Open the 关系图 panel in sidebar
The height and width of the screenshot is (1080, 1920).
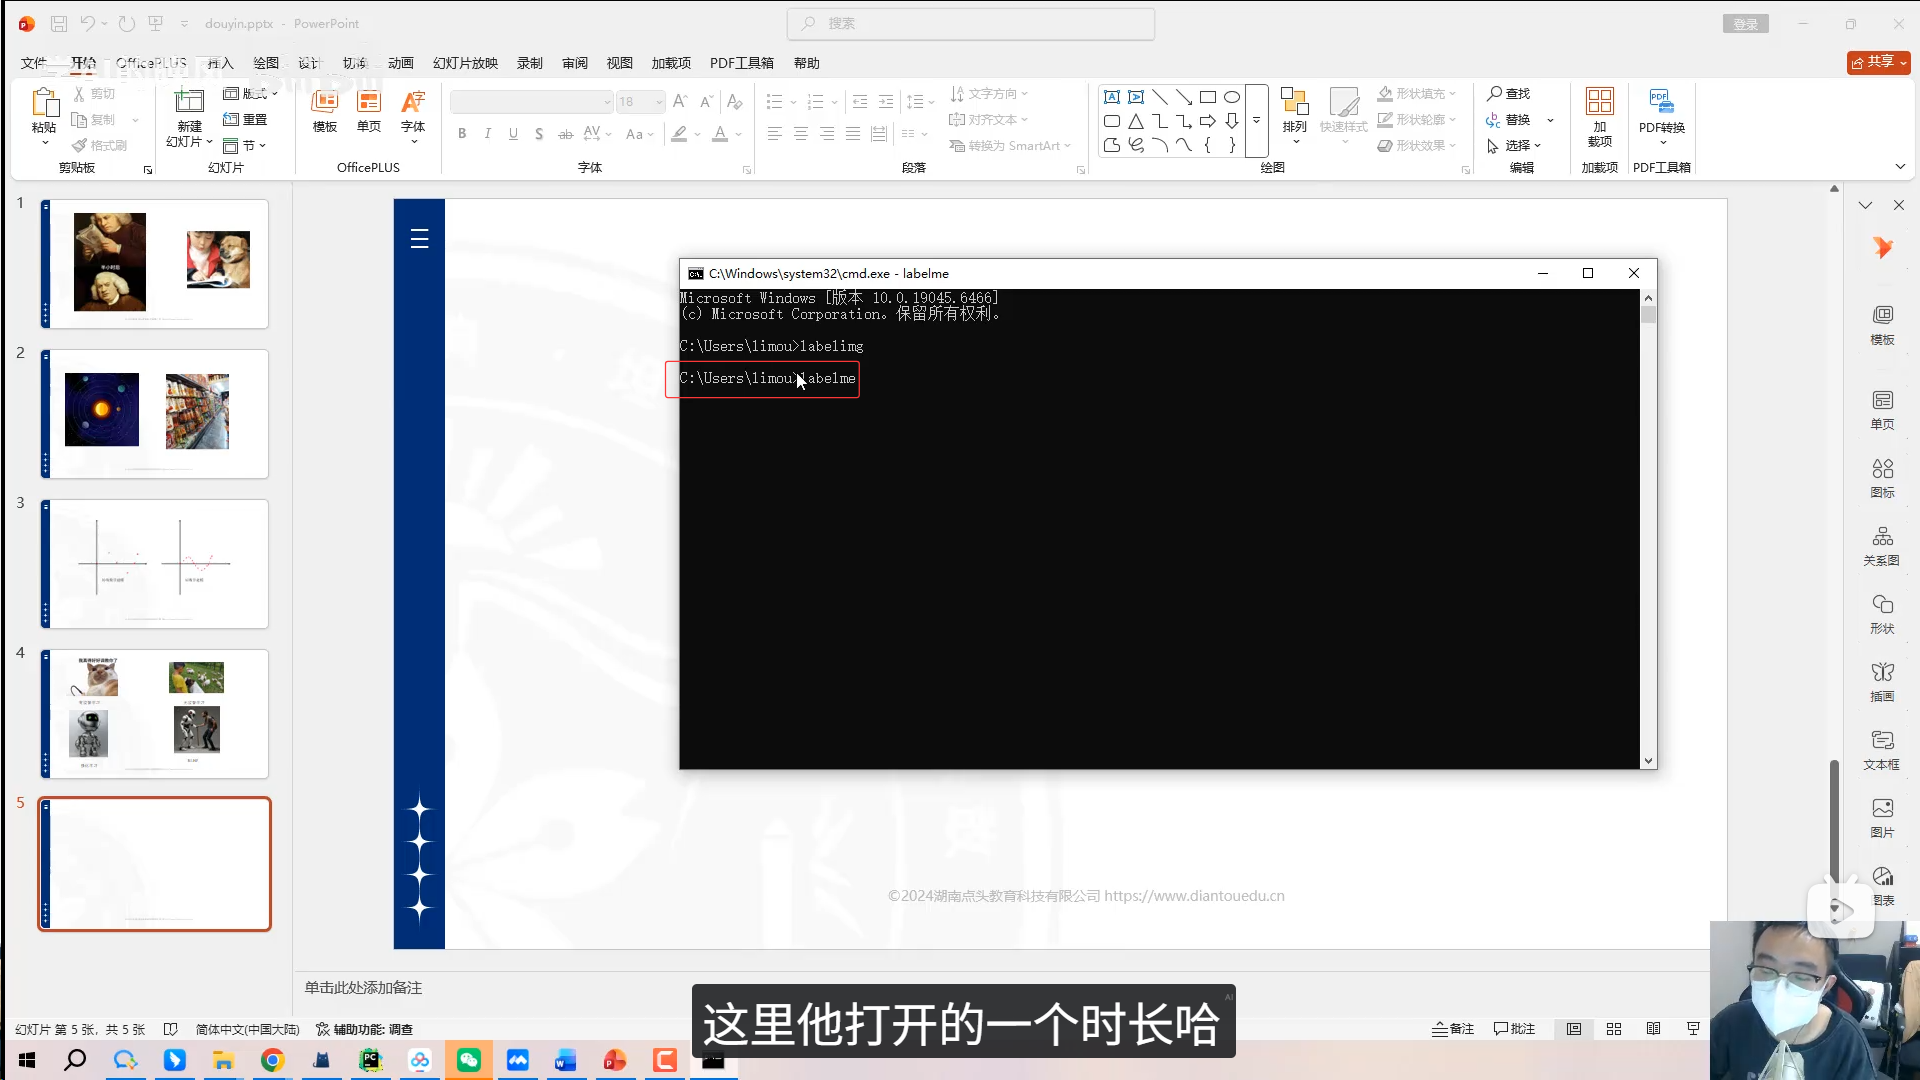tap(1882, 545)
